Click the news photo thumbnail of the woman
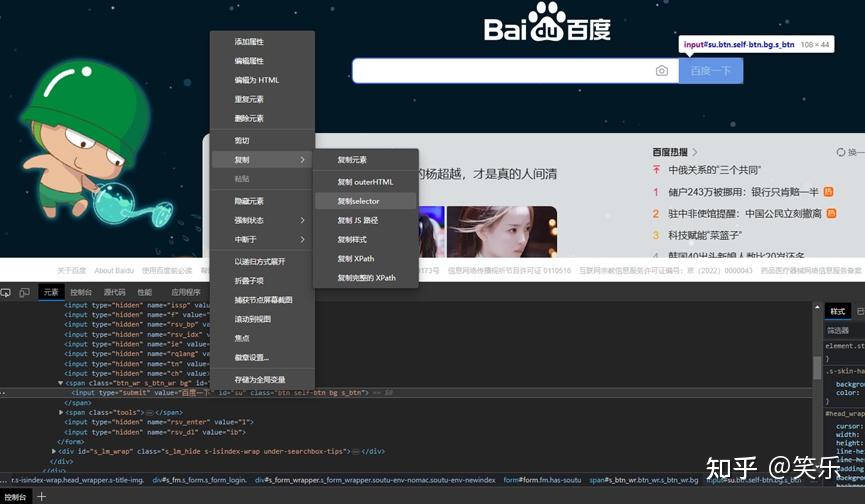This screenshot has height=504, width=865. tap(501, 232)
